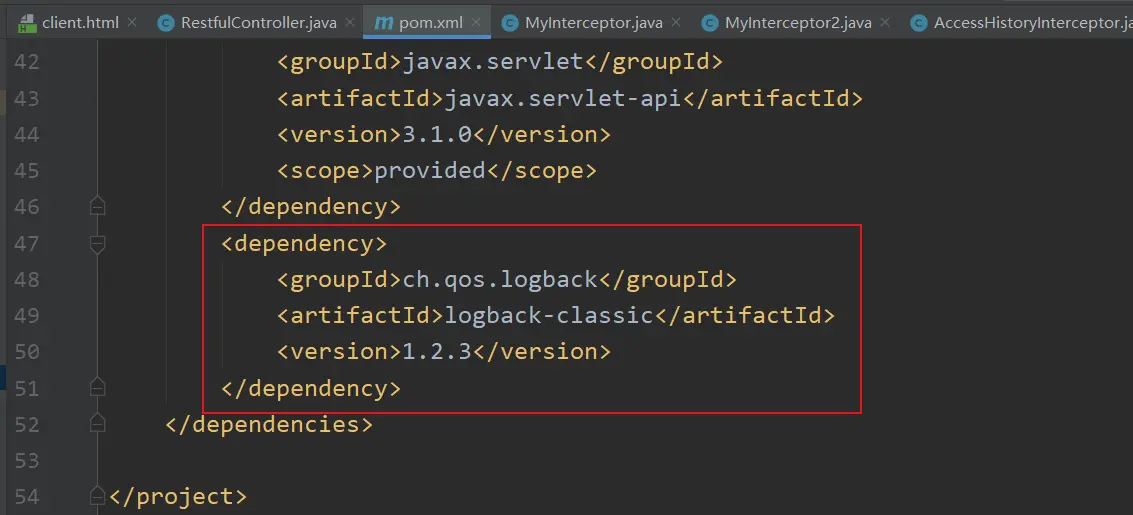
Task: Click line number 42 in the gutter
Action: click(26, 62)
